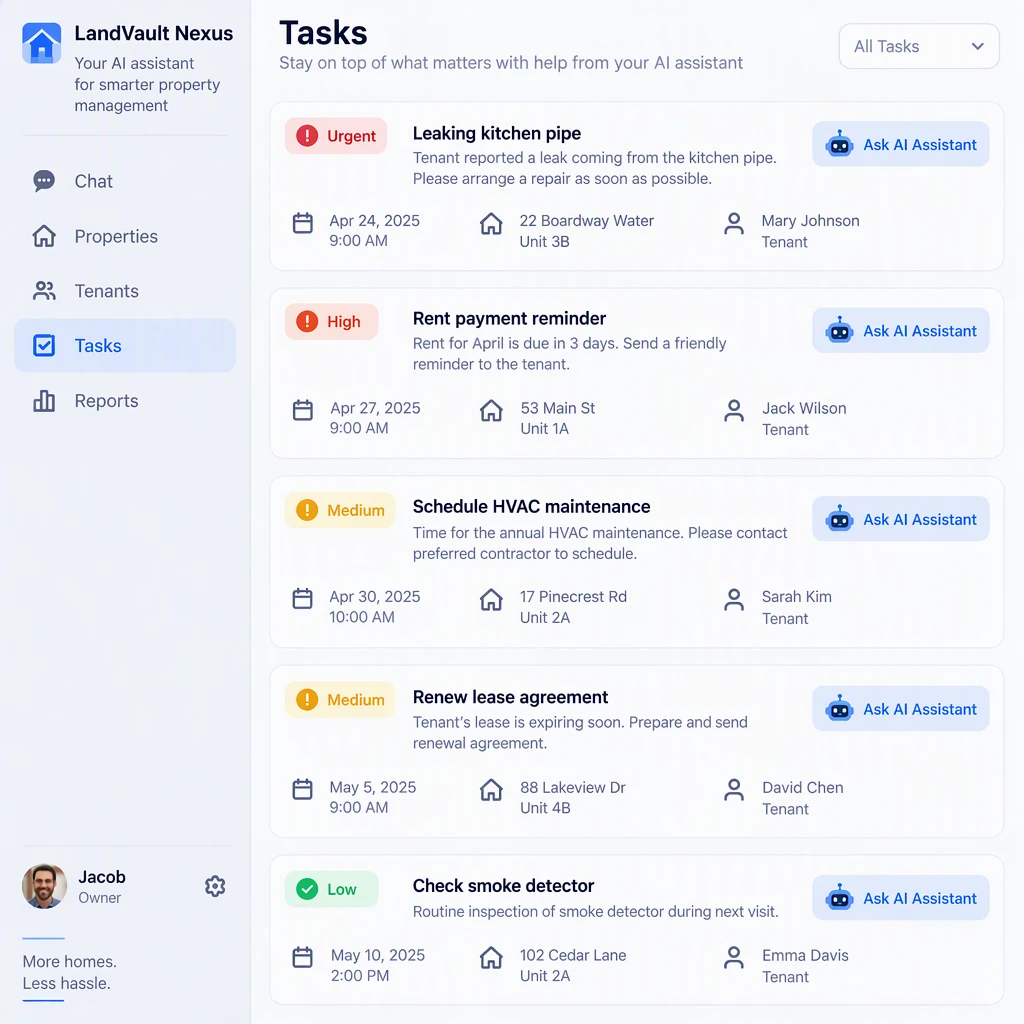
Task: Click tenant name Emma Davis
Action: [805, 955]
